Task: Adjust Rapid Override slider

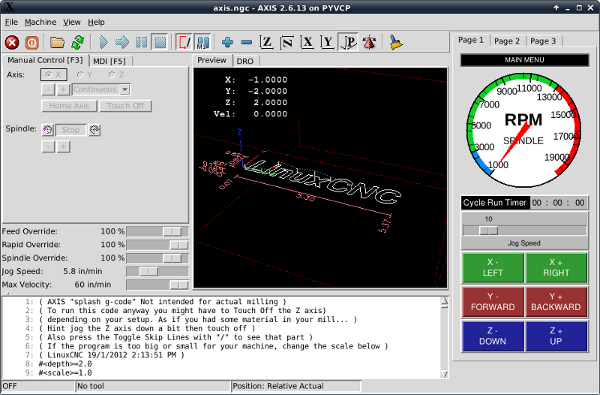Action: [157, 245]
